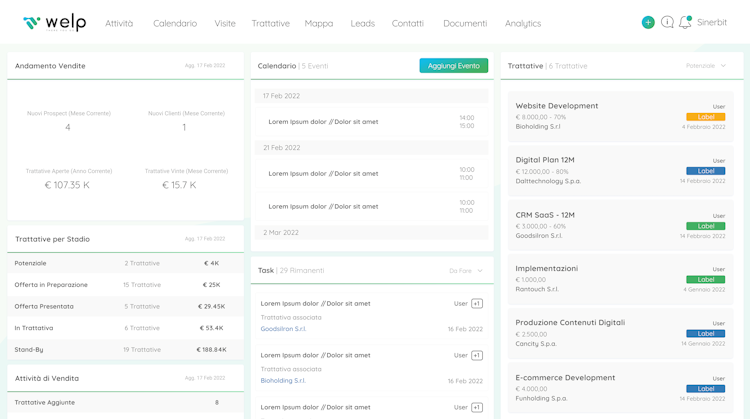Select the Potenziale stage row
This screenshot has height=419, width=750.
(x=125, y=263)
